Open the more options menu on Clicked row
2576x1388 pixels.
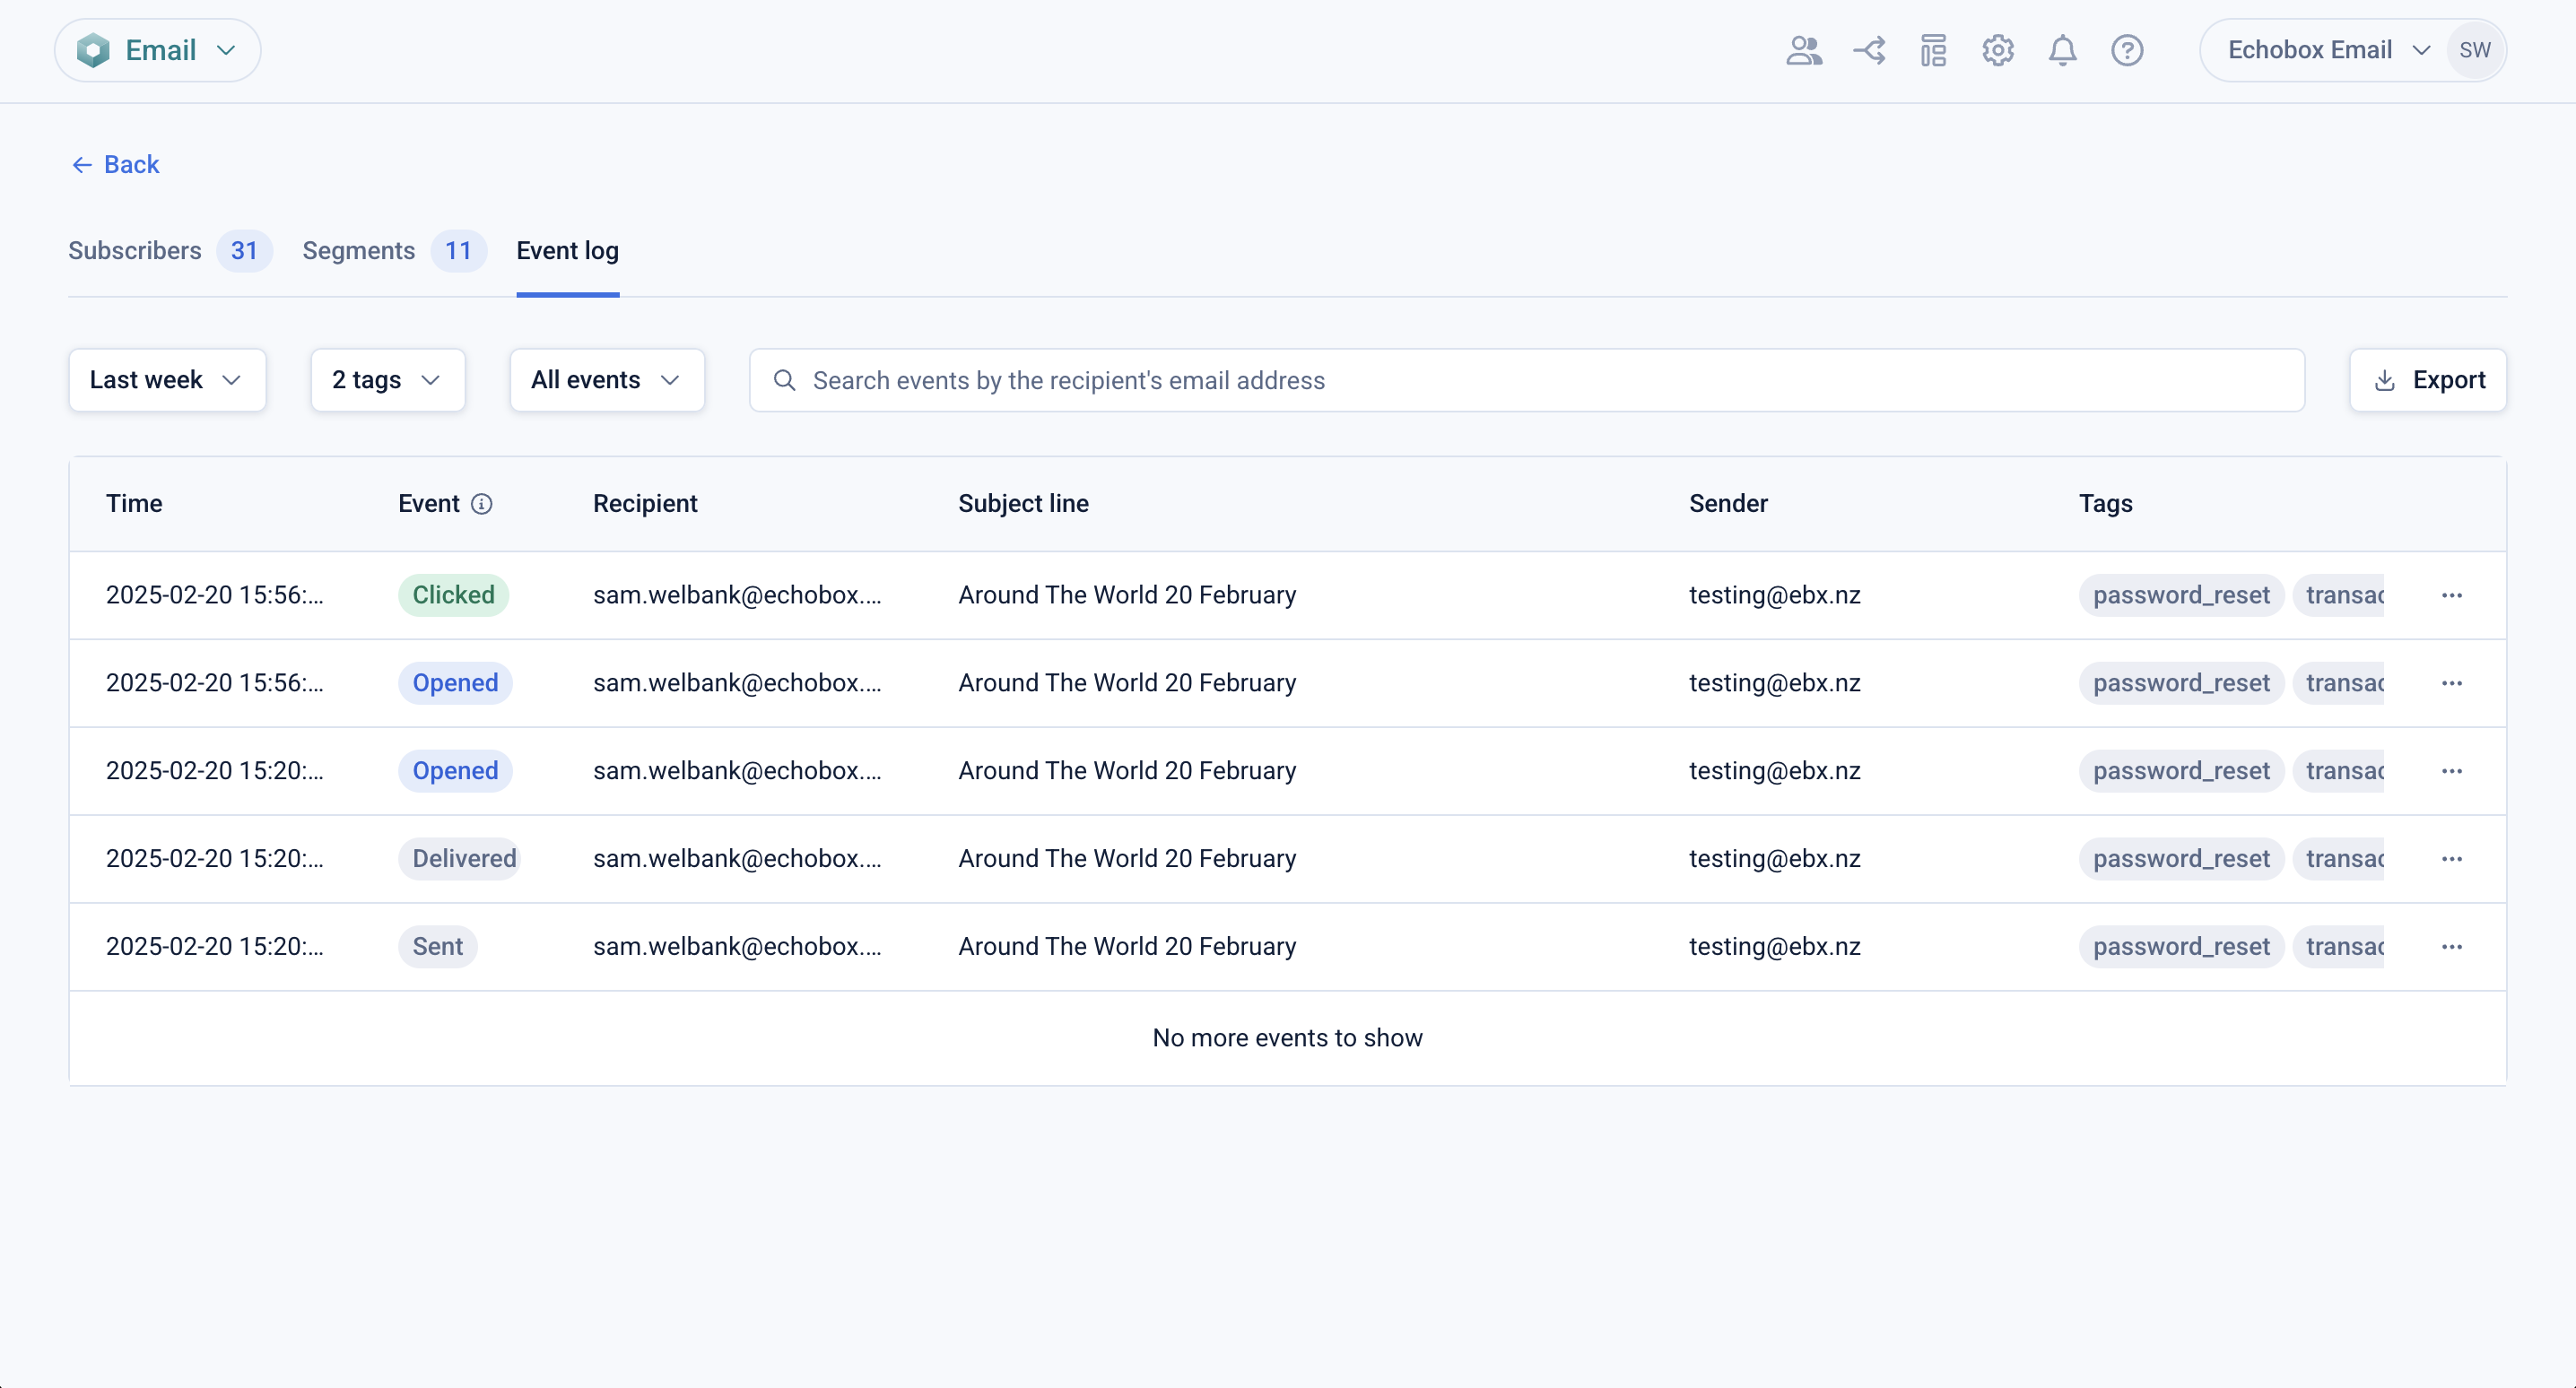click(2451, 595)
